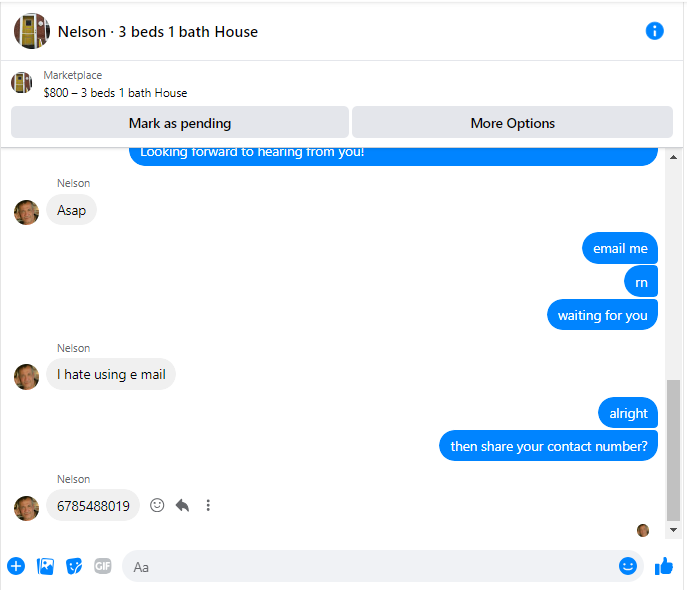The height and width of the screenshot is (590, 687).
Task: Click scrollbar up arrow
Action: [673, 157]
